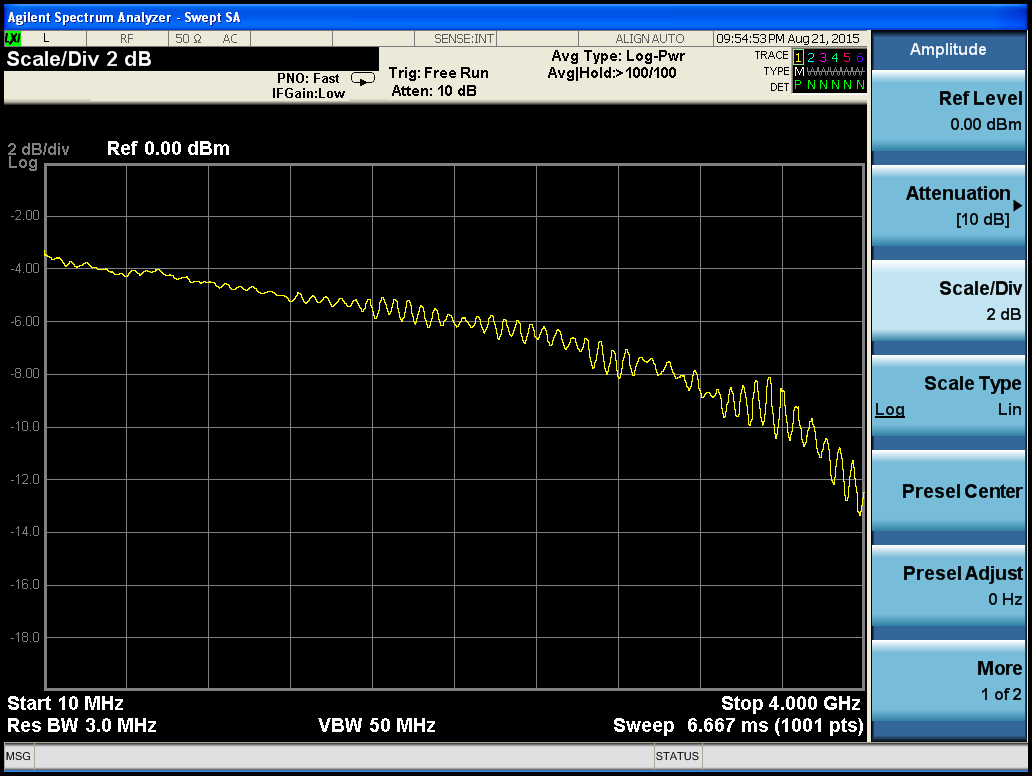
Task: Click the green LXI status icon
Action: tap(13, 38)
